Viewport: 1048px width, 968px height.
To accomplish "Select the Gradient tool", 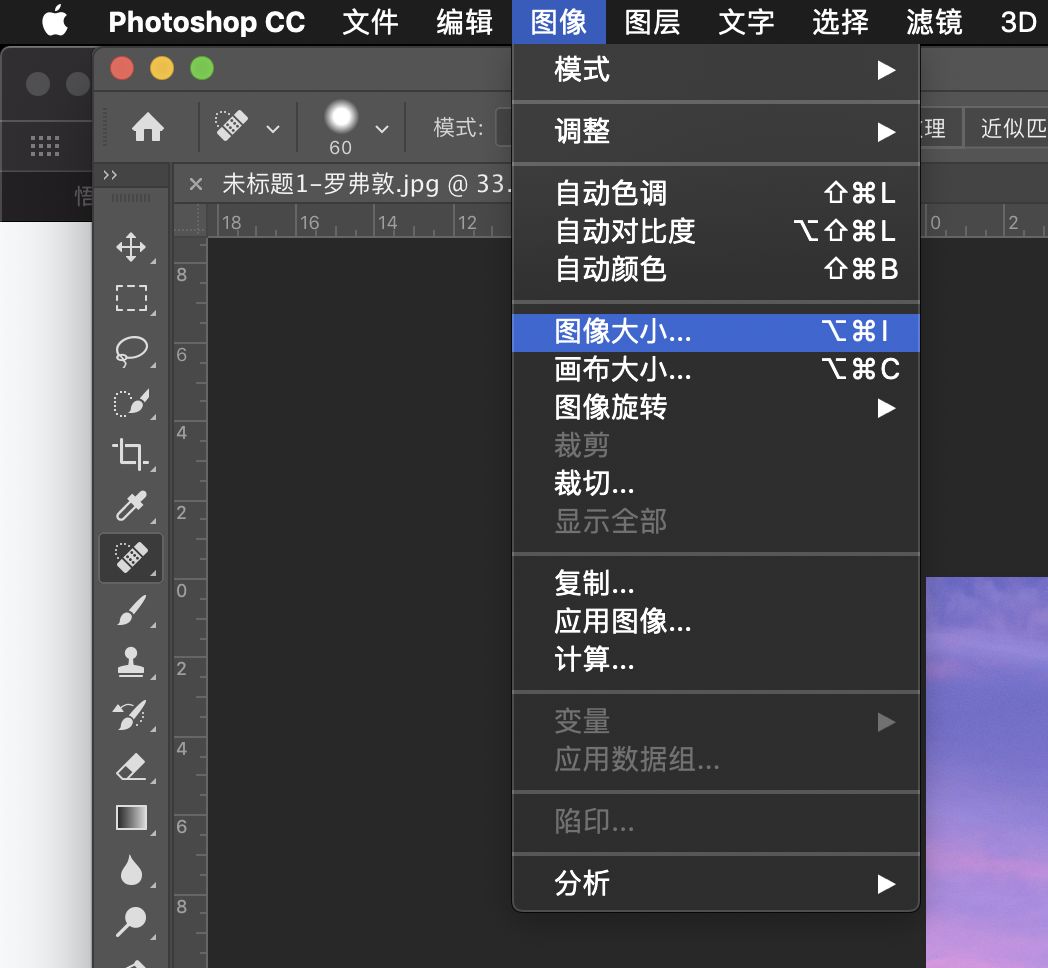I will (x=131, y=818).
